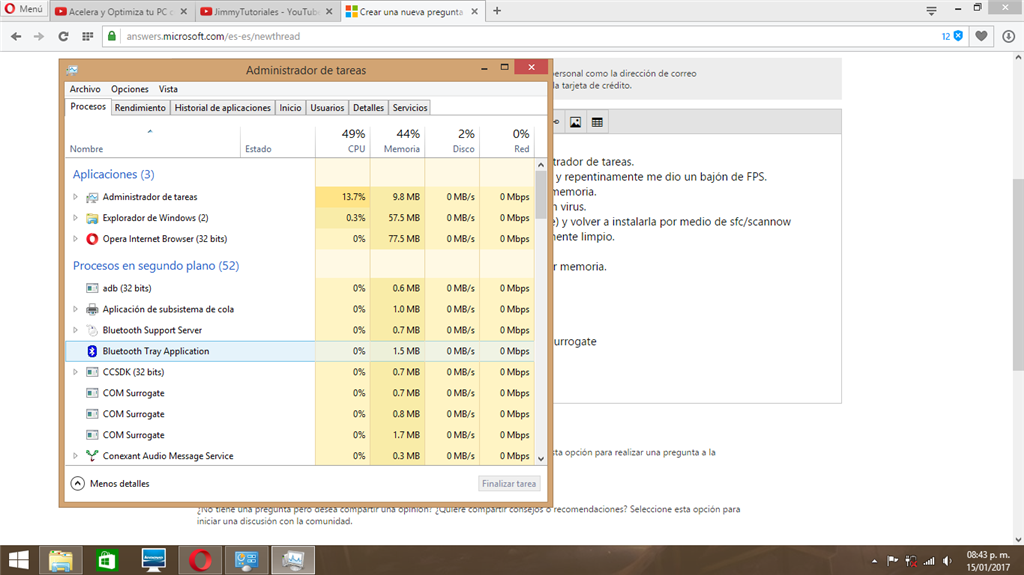1024x575 pixels.
Task: Click insert image icon in editor toolbar
Action: 575,122
